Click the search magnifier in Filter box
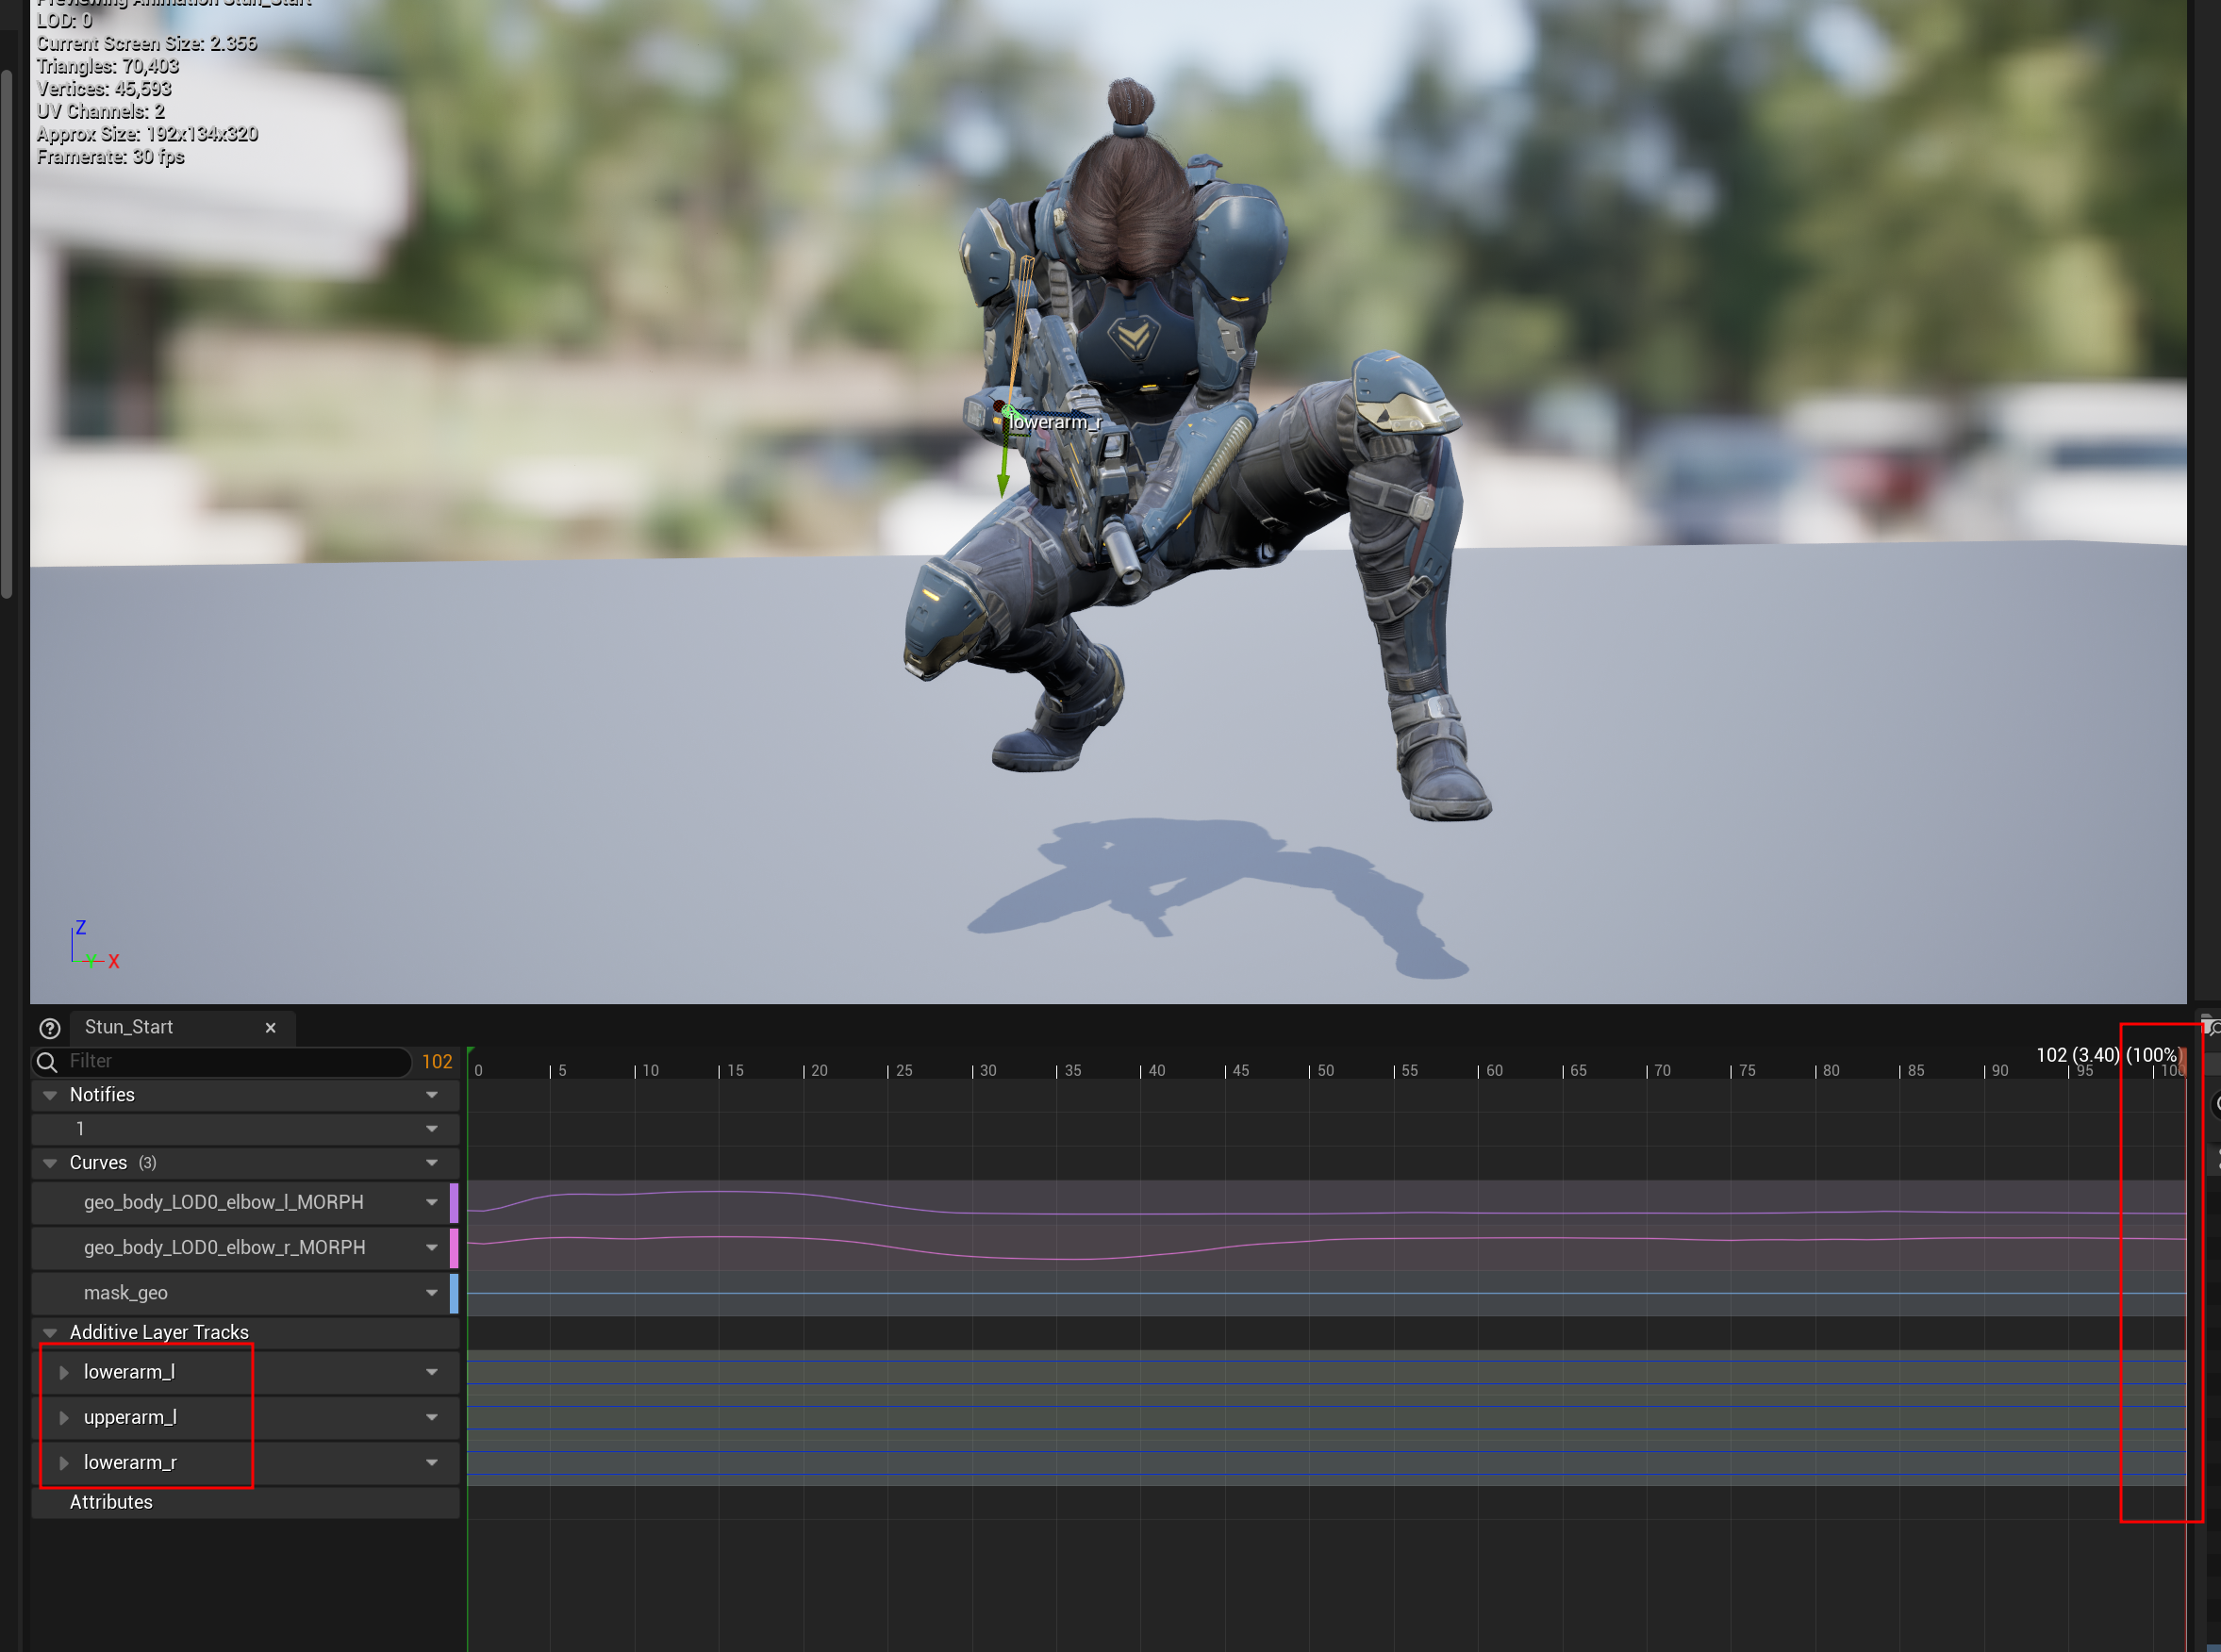This screenshot has height=1652, width=2221. pos(47,1061)
